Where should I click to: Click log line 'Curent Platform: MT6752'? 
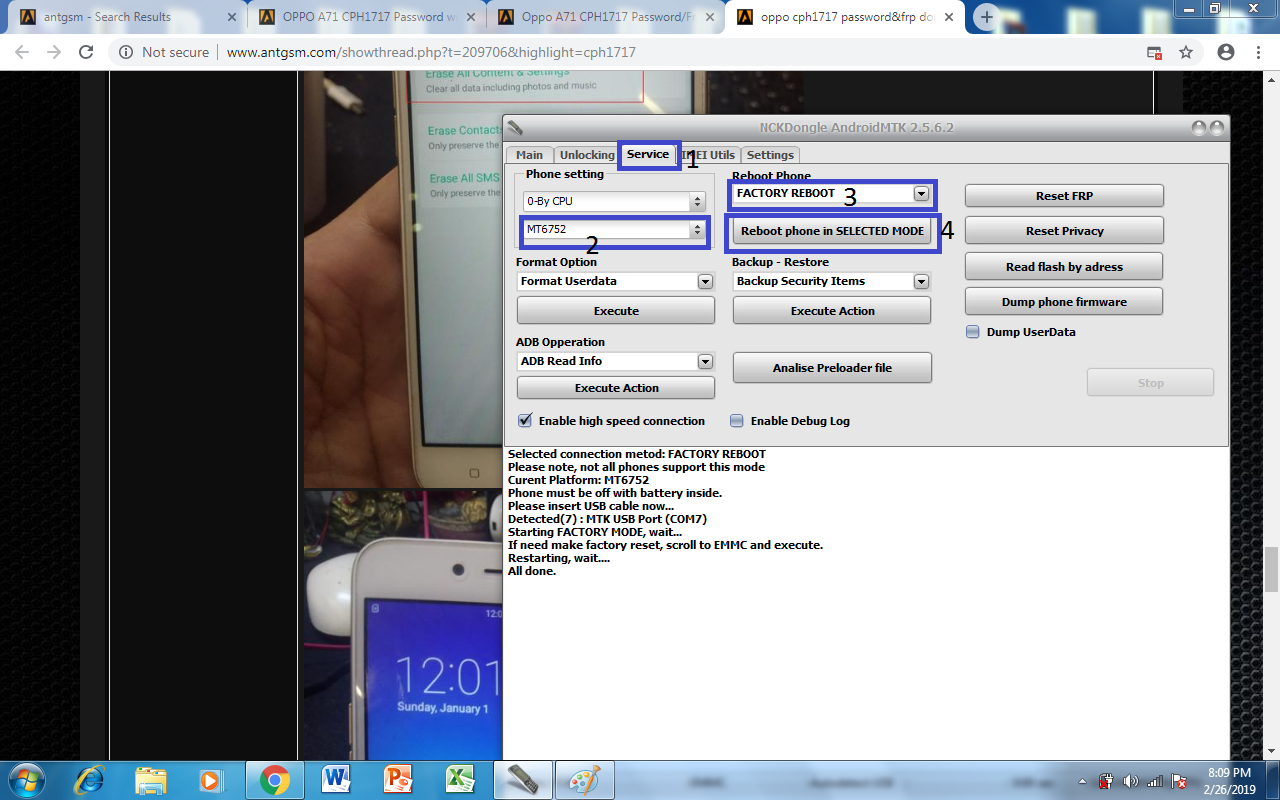[578, 480]
